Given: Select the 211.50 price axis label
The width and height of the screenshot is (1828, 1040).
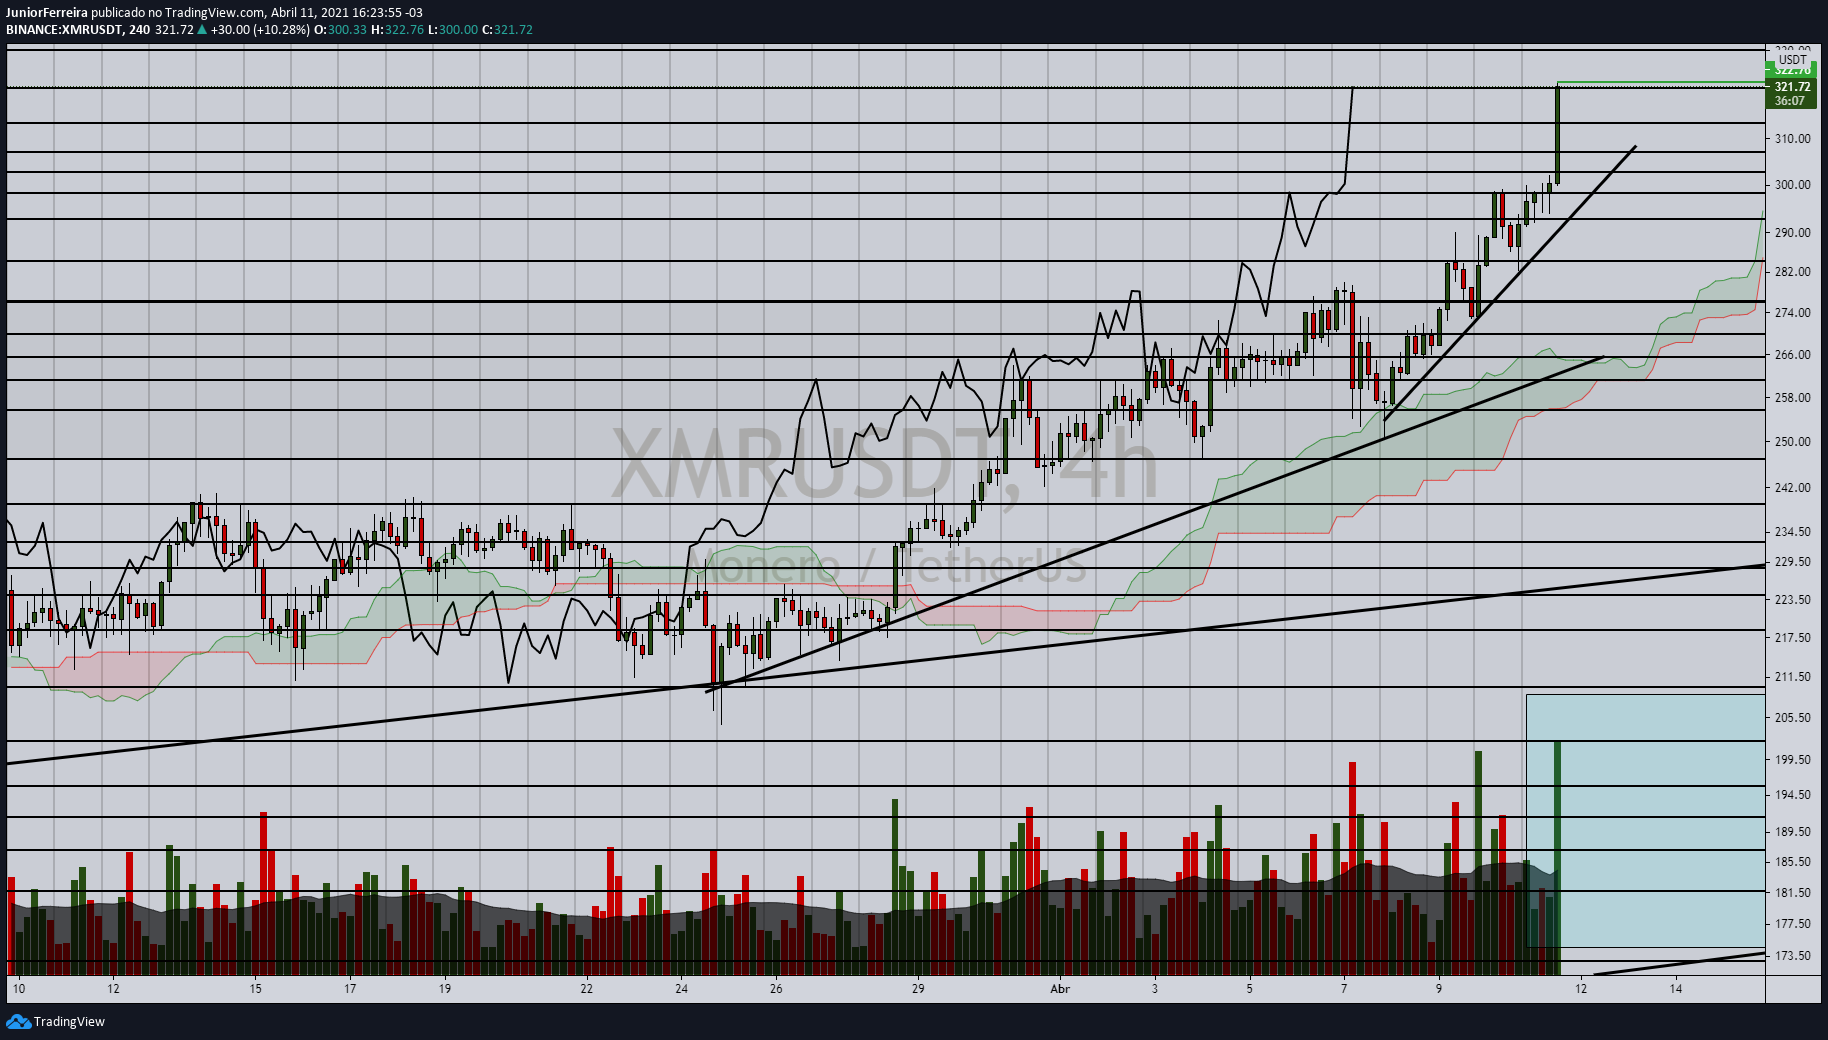Looking at the screenshot, I should [1792, 677].
